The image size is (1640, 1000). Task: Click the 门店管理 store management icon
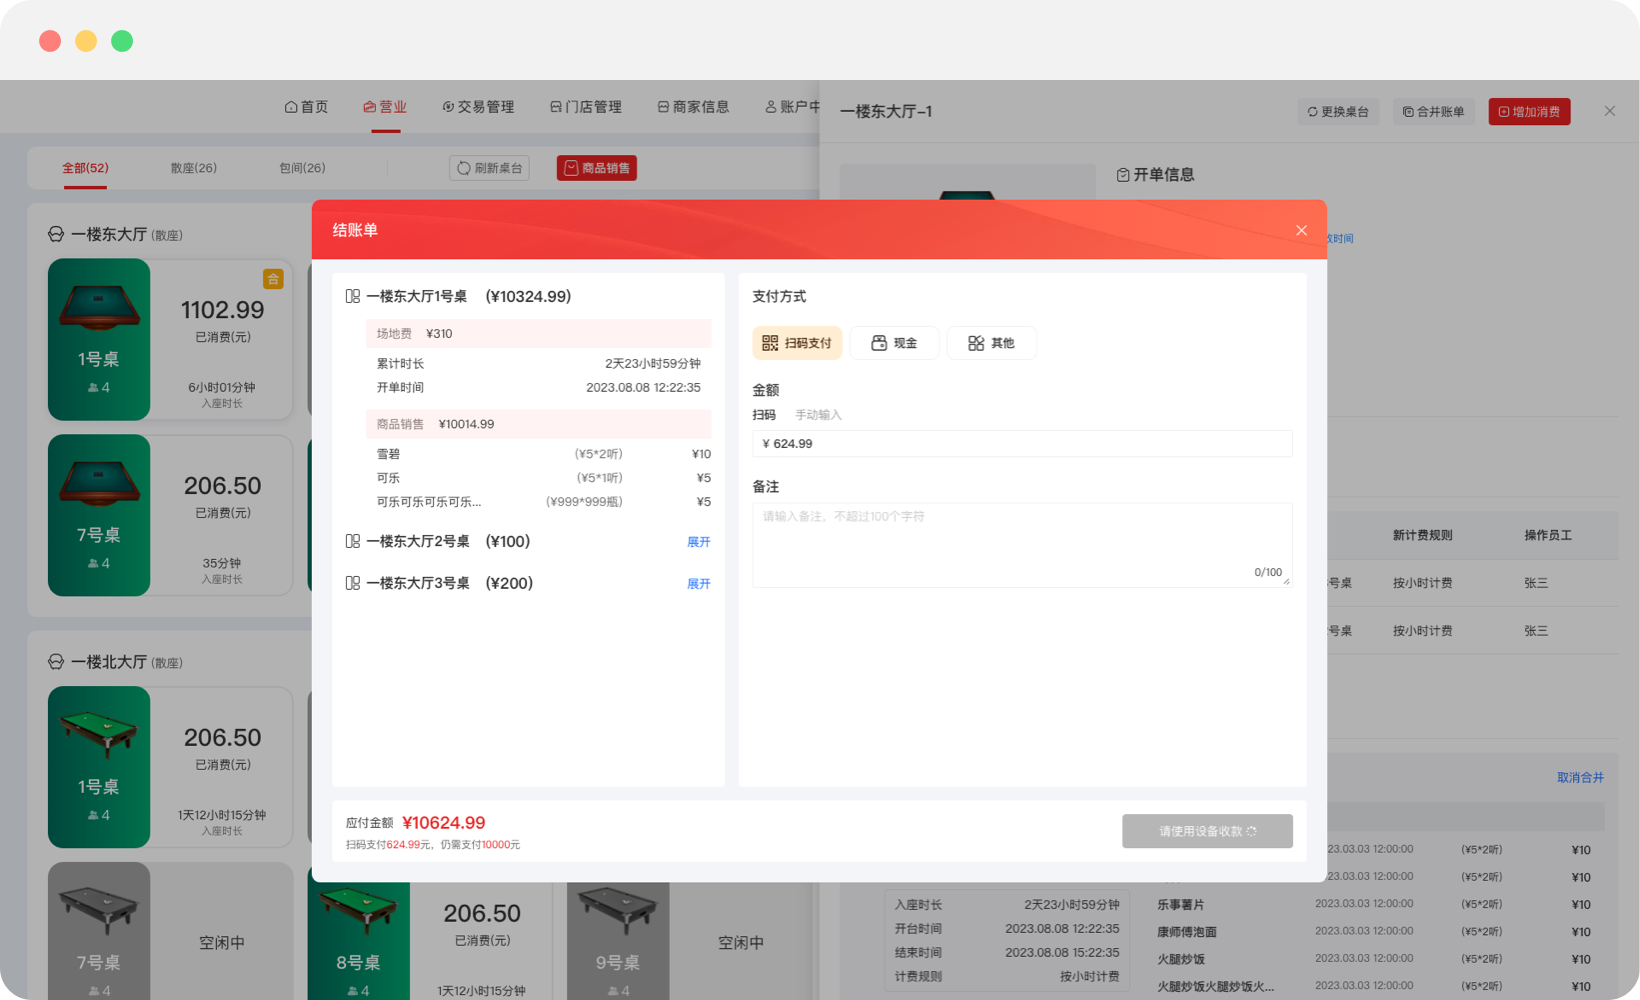555,107
